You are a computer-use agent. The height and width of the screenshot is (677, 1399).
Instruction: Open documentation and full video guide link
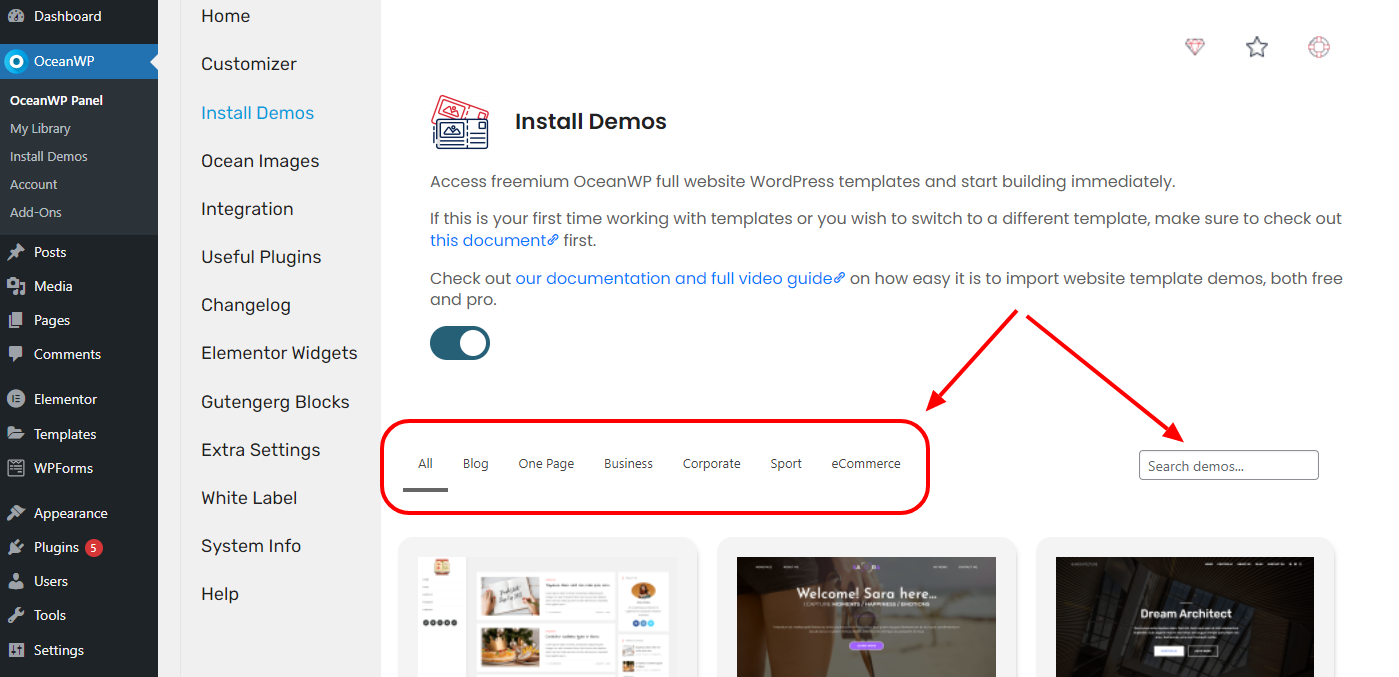680,279
